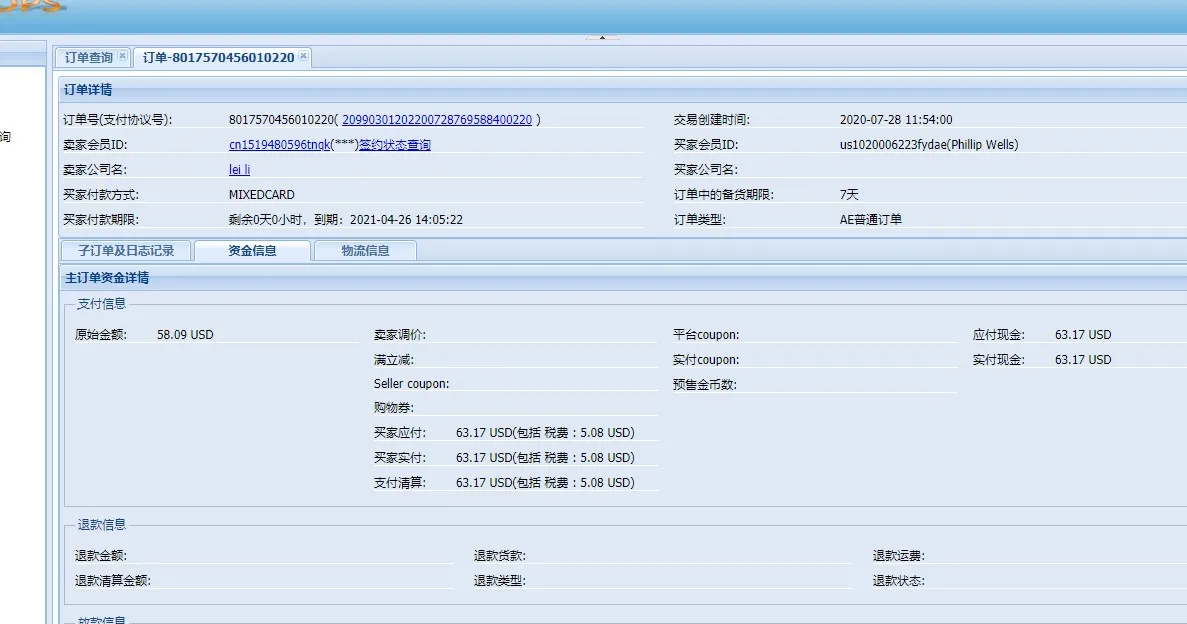The height and width of the screenshot is (624, 1187).
Task: Open seller ID cn1519480596tnqk link
Action: click(x=279, y=145)
